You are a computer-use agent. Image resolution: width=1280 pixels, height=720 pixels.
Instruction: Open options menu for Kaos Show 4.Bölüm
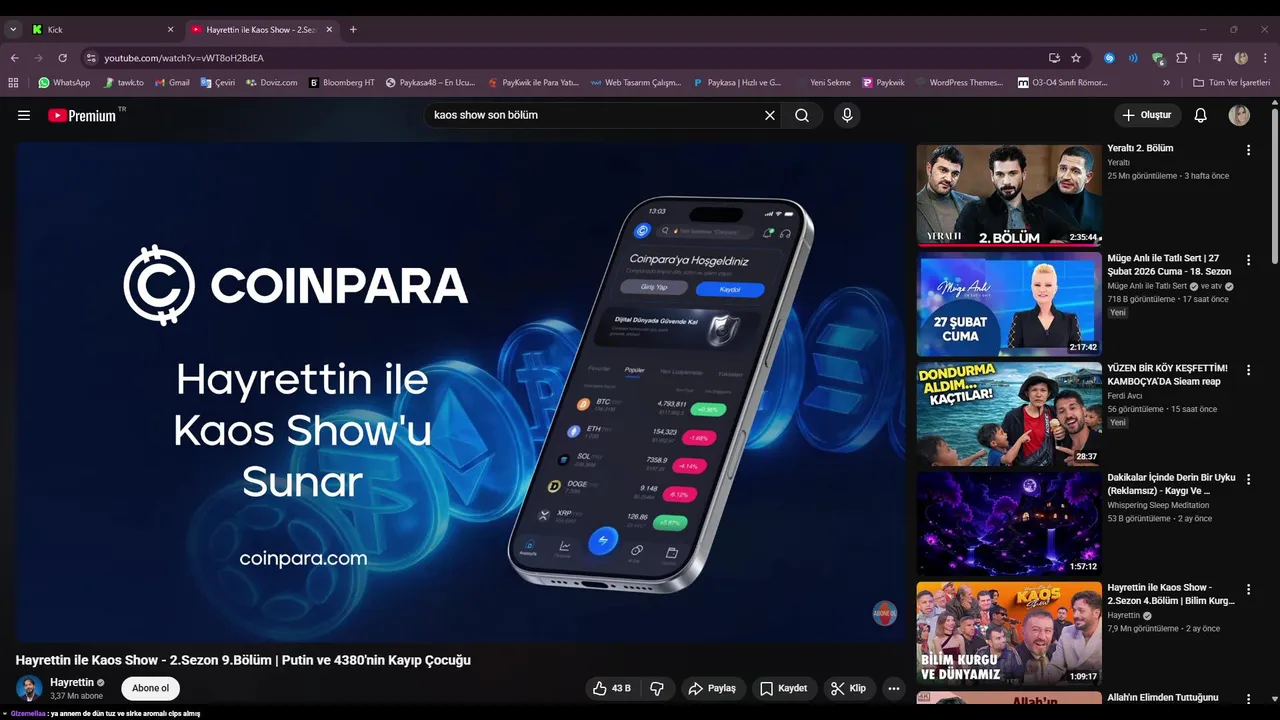click(x=1248, y=589)
